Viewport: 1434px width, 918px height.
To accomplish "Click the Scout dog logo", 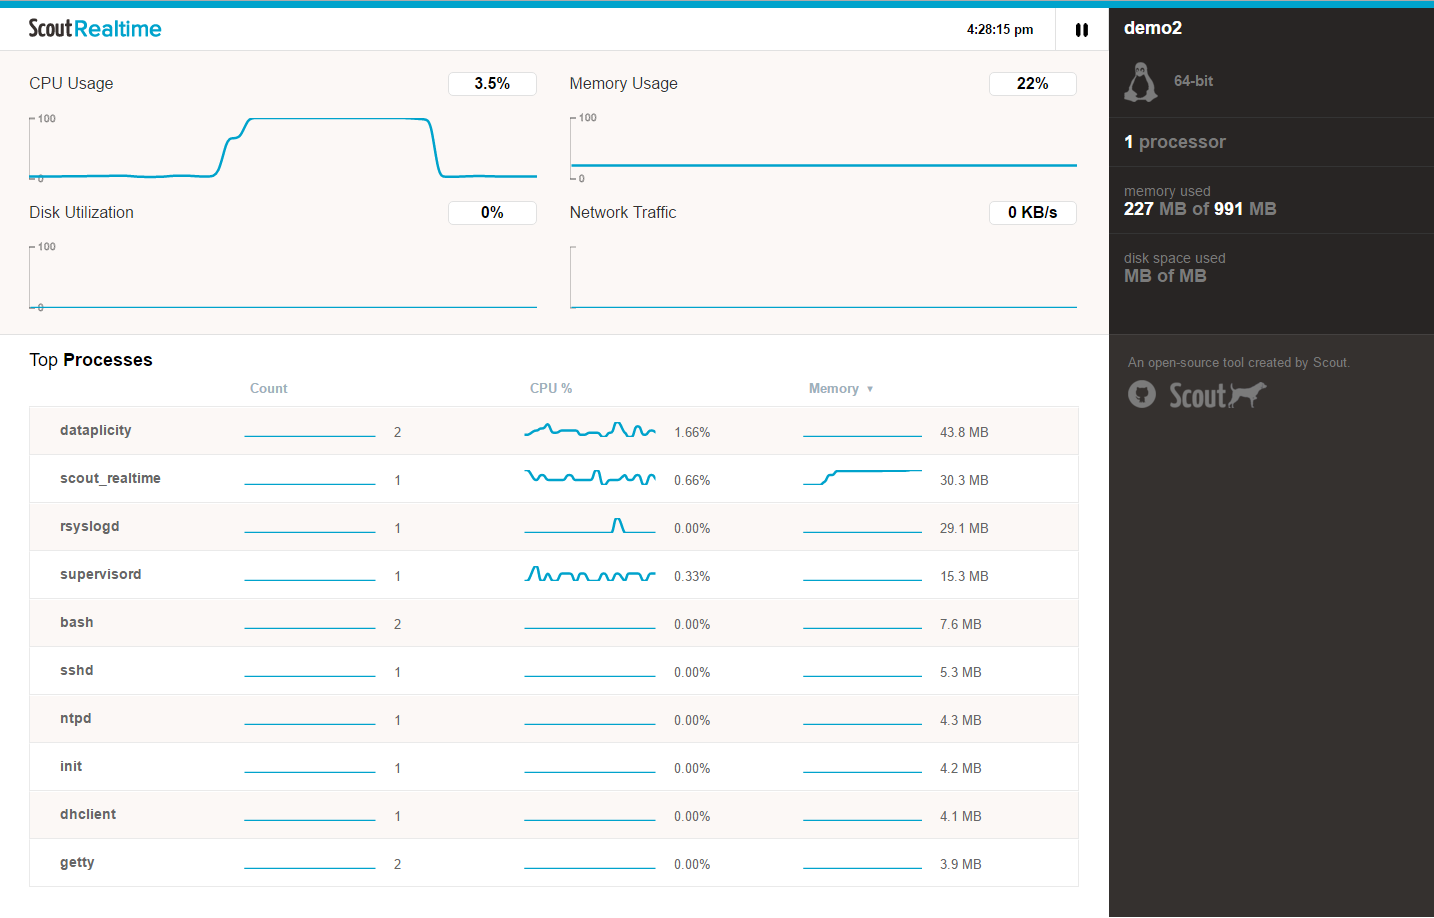I will (1218, 395).
